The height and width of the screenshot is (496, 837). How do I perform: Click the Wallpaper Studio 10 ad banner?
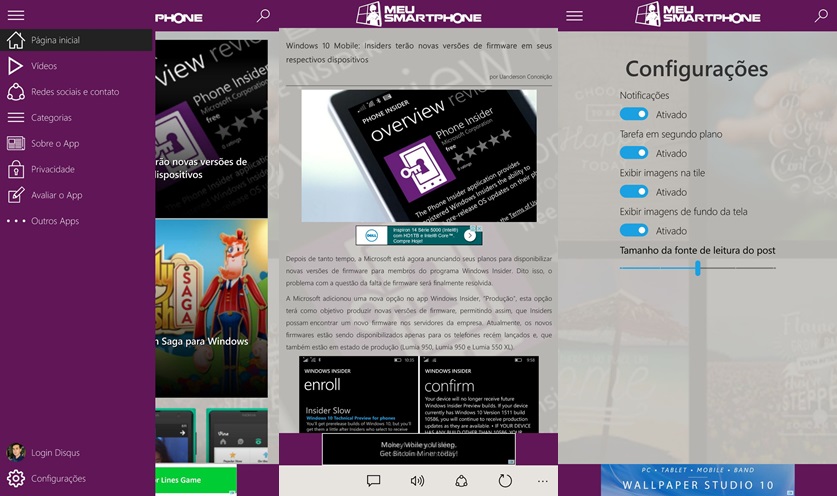coord(698,479)
